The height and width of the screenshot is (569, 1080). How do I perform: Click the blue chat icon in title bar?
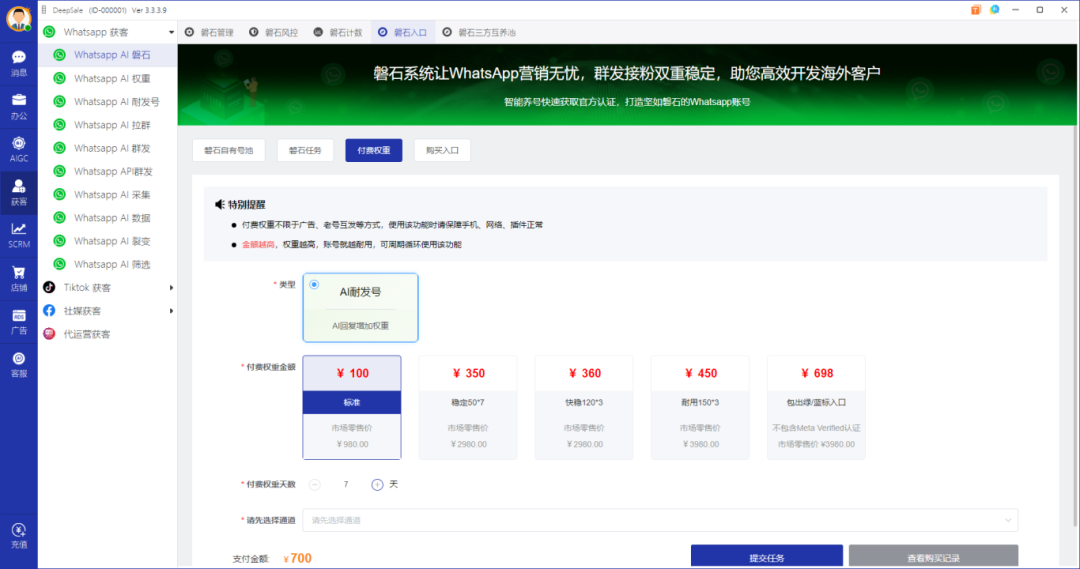point(995,10)
